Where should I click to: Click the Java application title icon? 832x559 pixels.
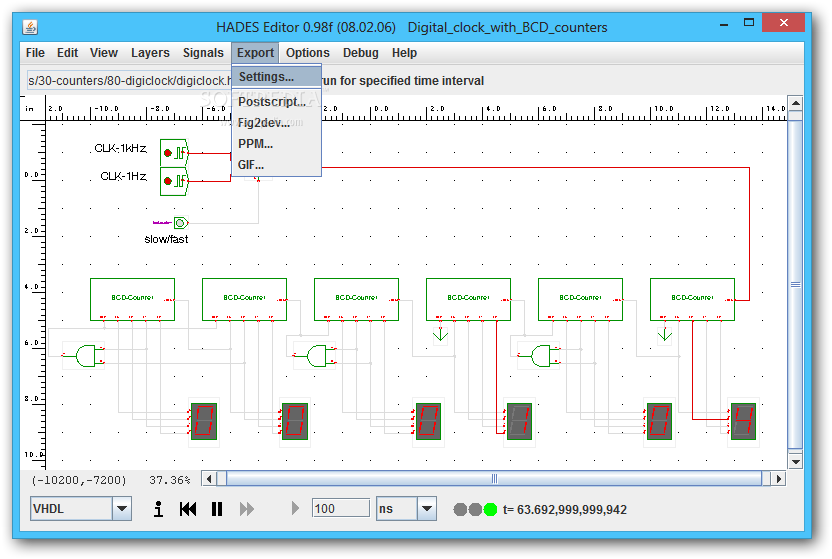pos(30,27)
